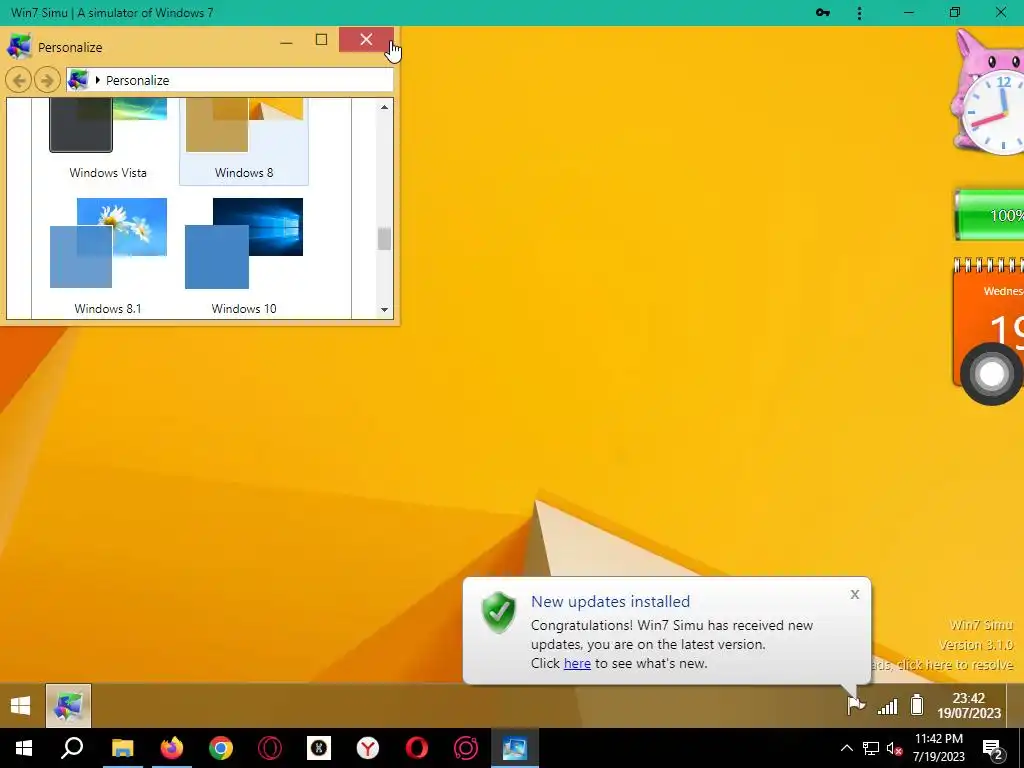
Task: Open the three-dot menu in title bar
Action: tap(859, 12)
